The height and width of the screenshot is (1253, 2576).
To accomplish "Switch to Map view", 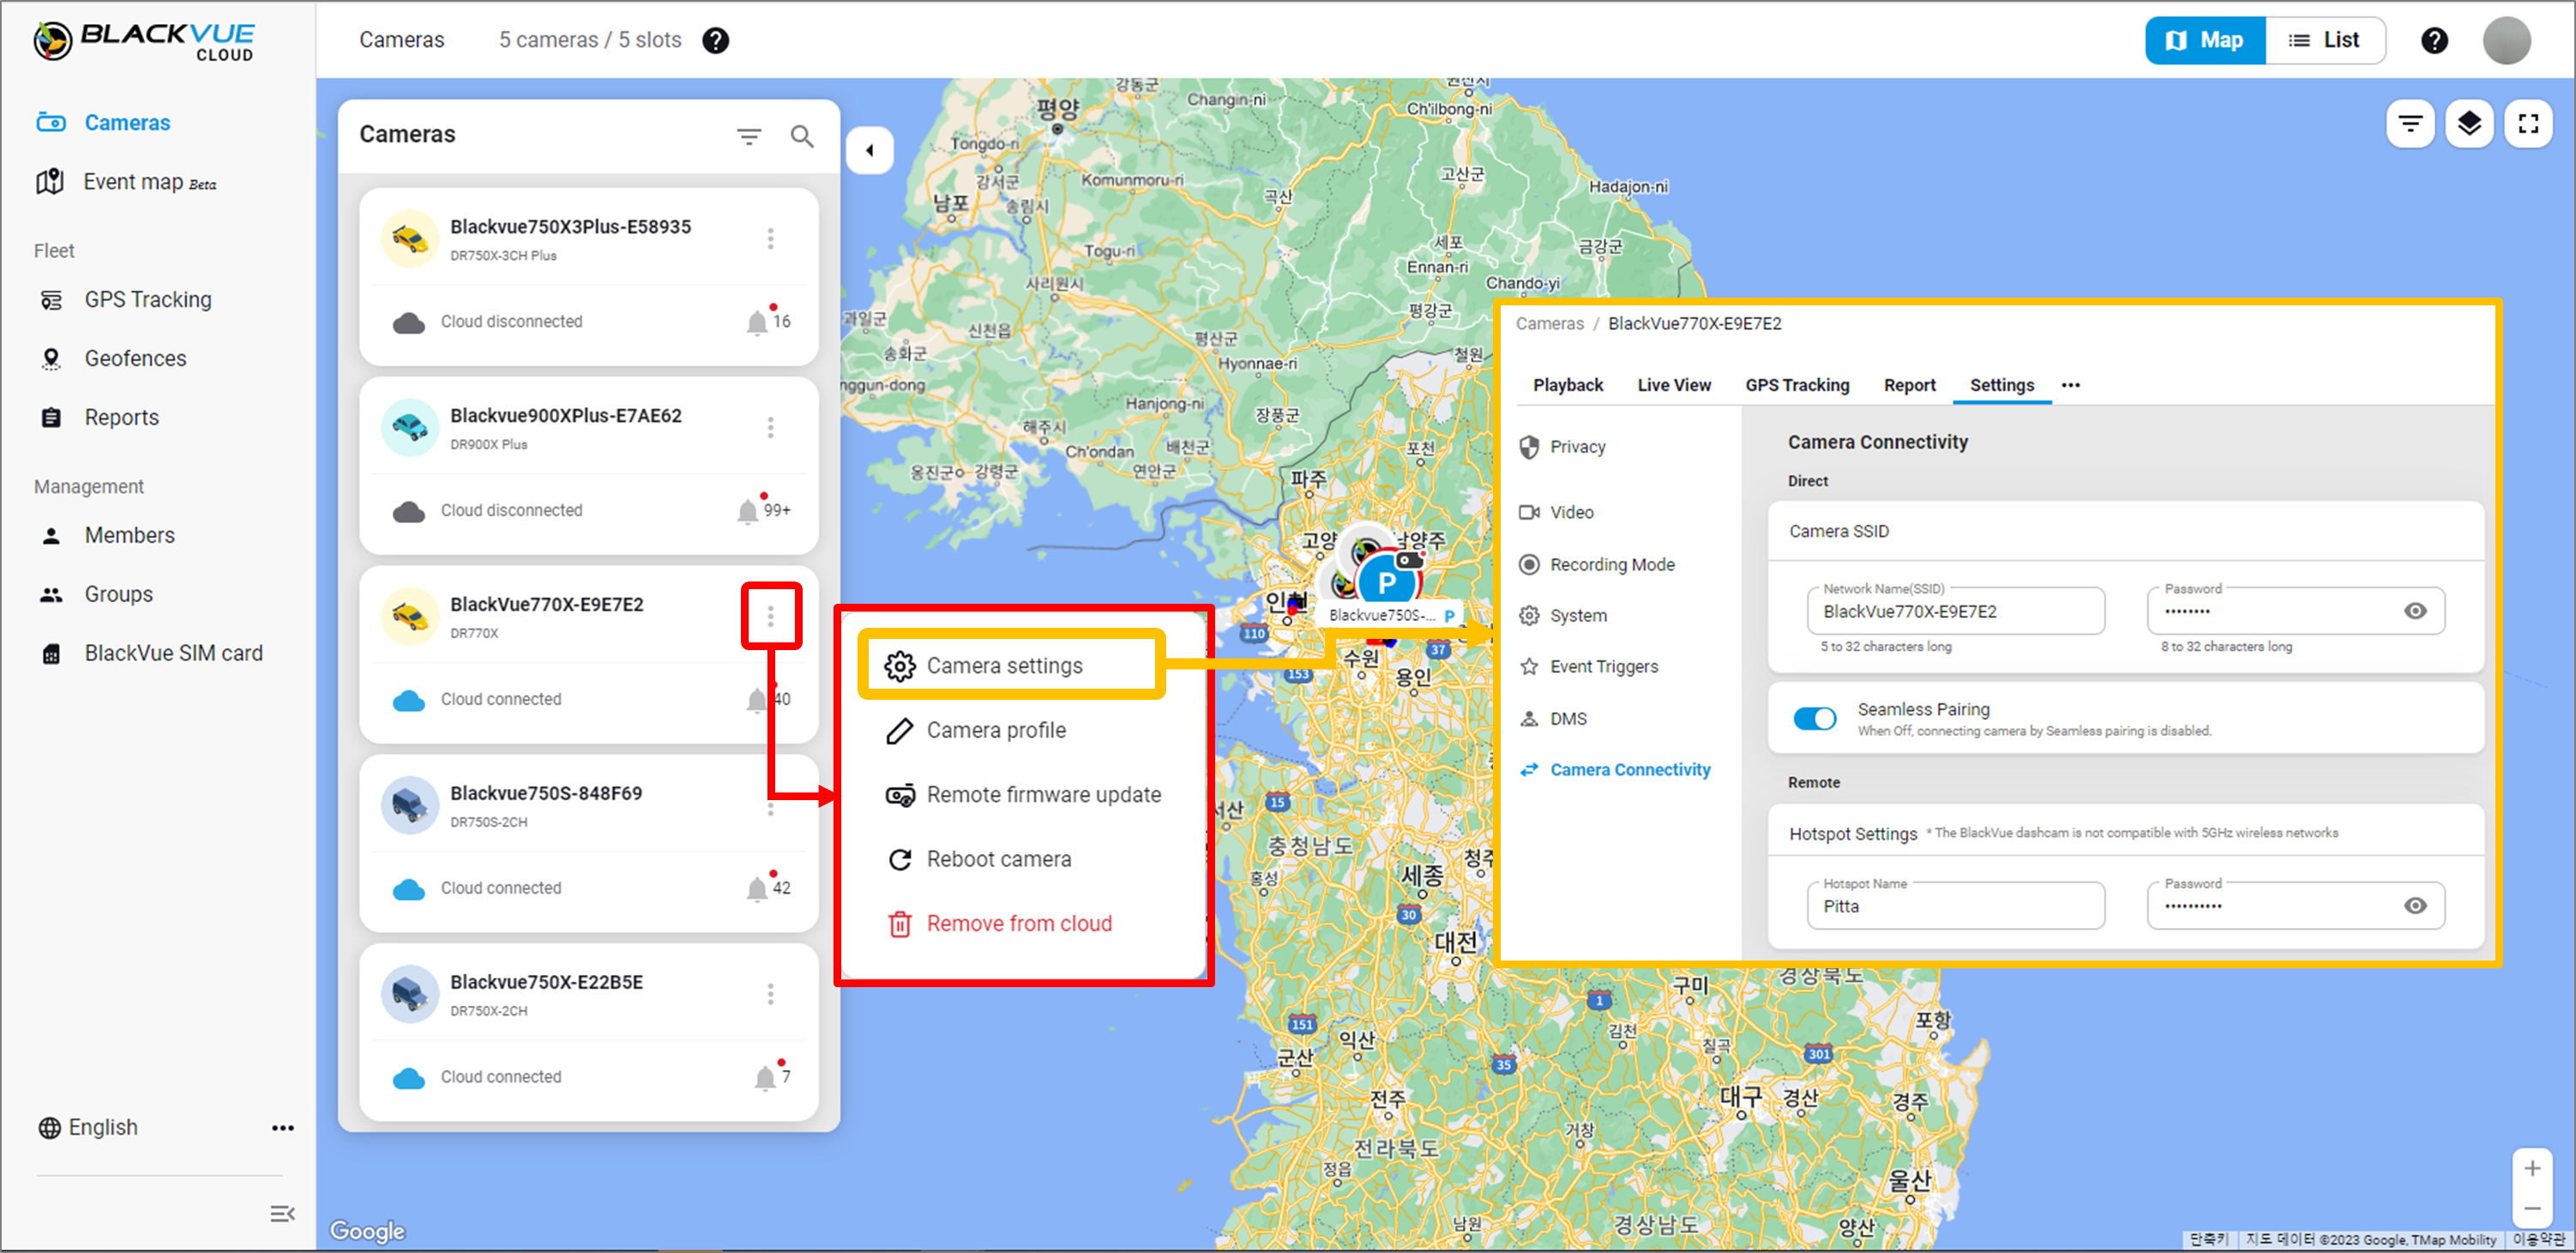I will [2205, 40].
